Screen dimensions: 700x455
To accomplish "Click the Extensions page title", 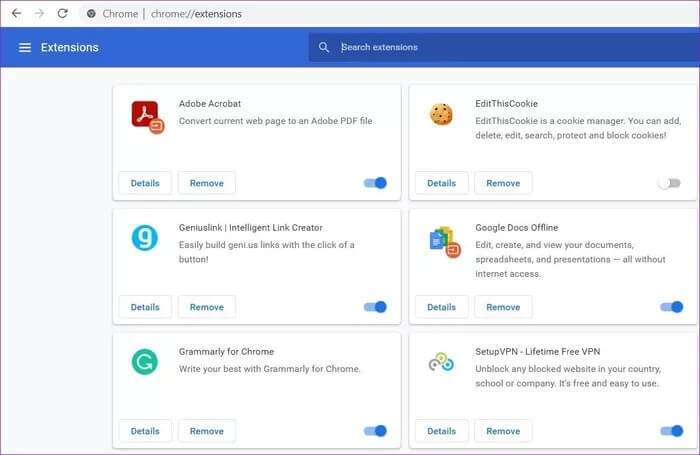I will (x=70, y=47).
